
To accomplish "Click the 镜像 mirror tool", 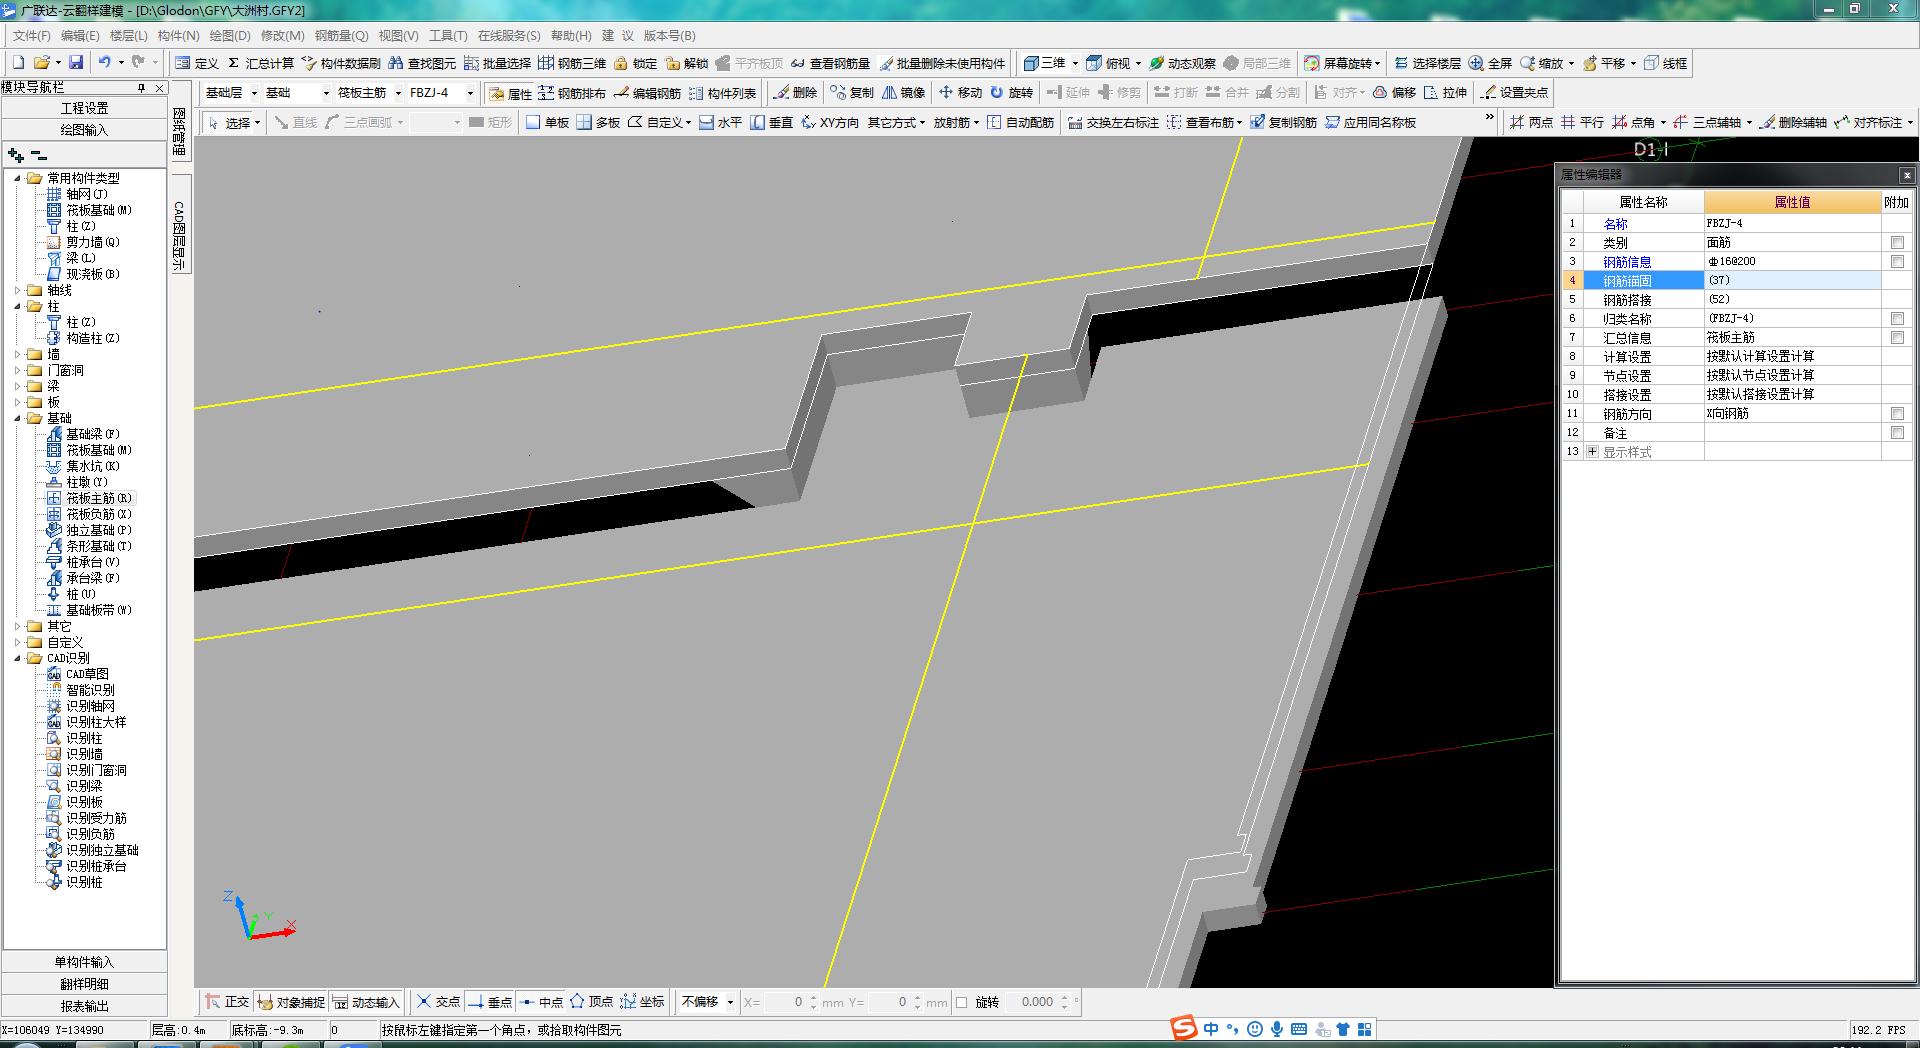I will pyautogui.click(x=903, y=93).
